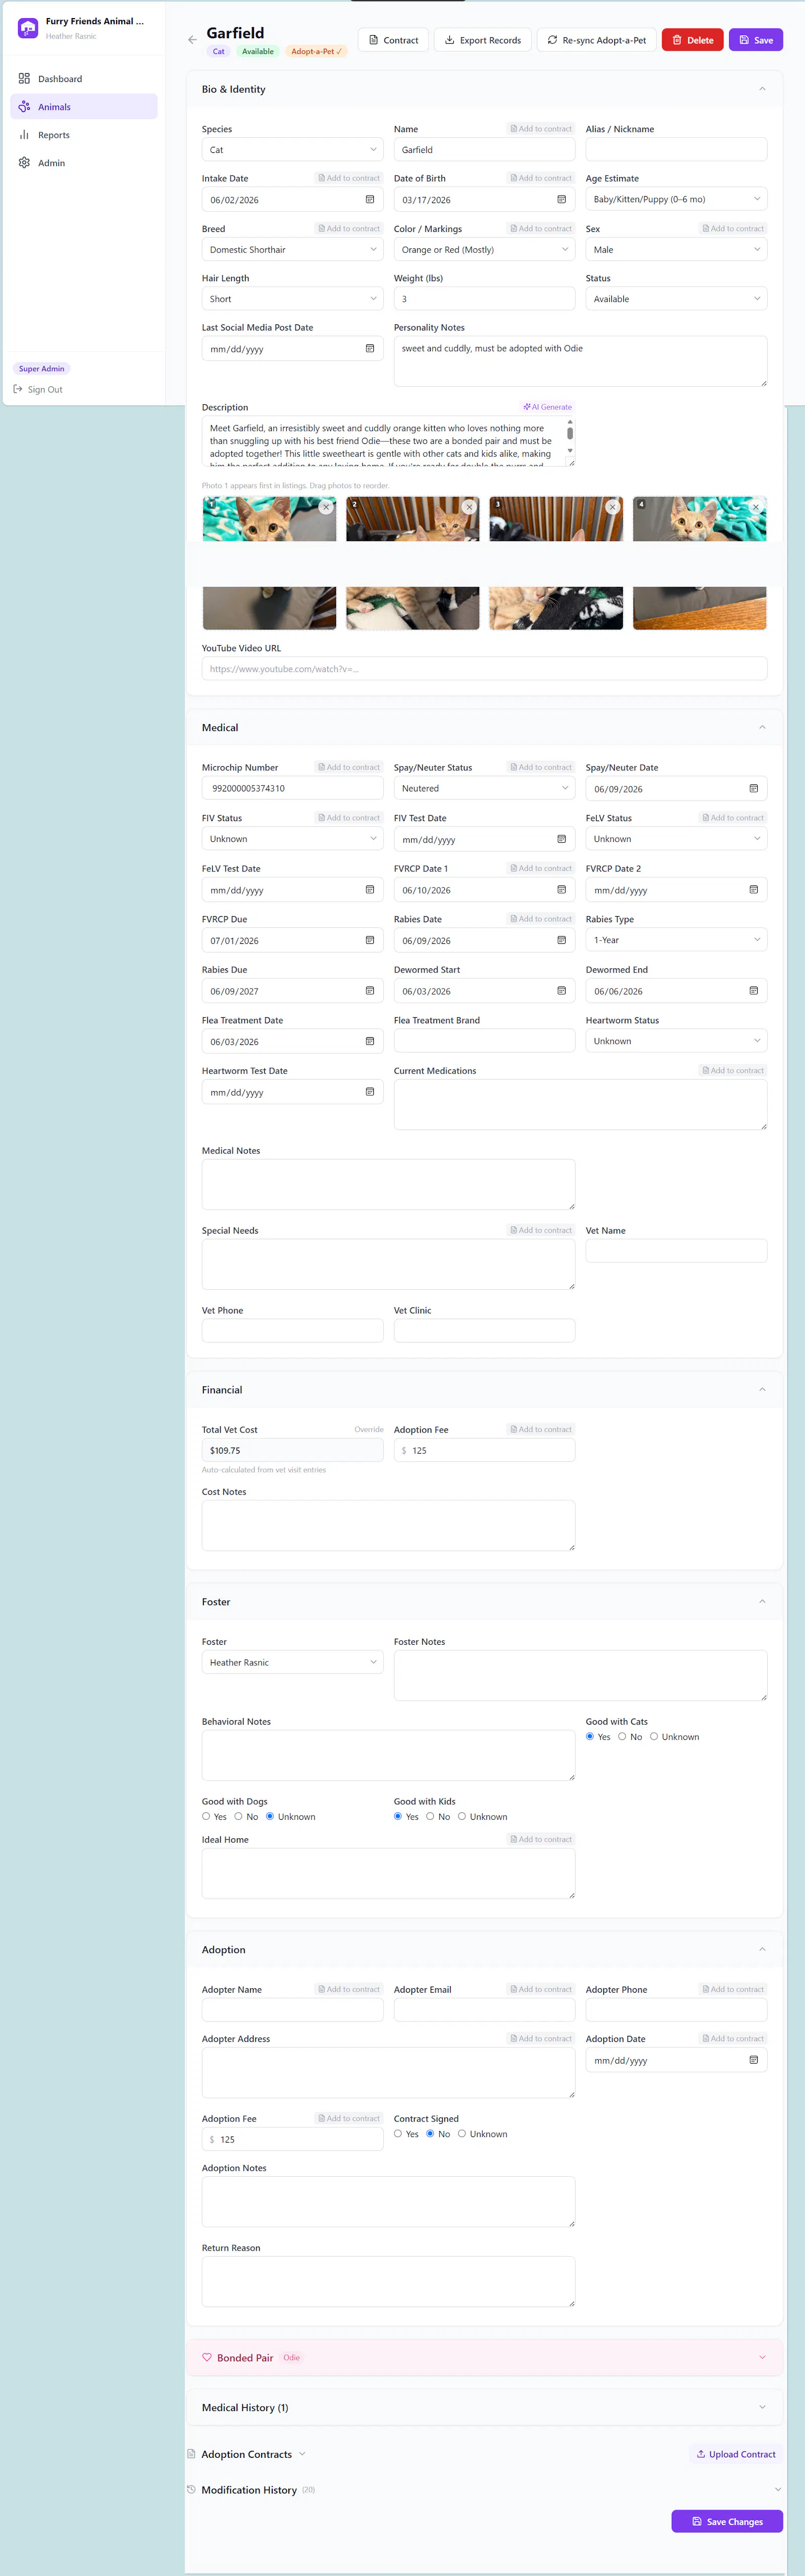Select No for Good with Kids
This screenshot has height=2576, width=805.
[x=430, y=1817]
